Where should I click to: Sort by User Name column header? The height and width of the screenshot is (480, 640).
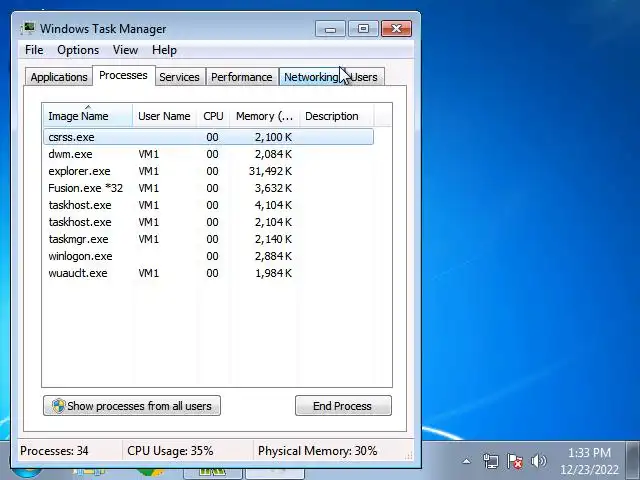tap(164, 116)
